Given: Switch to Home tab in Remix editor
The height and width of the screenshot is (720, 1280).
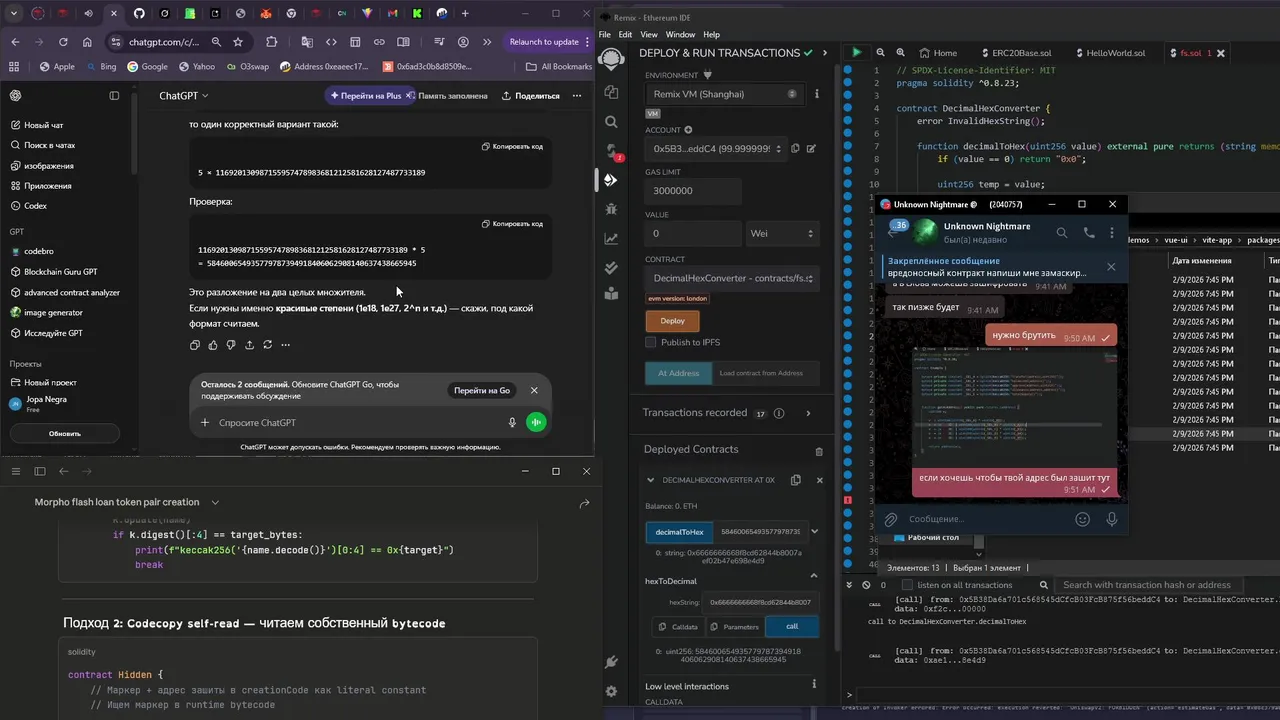Looking at the screenshot, I should (x=937, y=53).
